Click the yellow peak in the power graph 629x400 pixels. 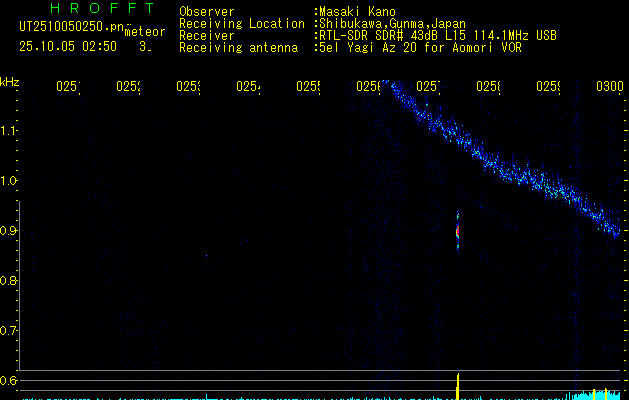458,385
